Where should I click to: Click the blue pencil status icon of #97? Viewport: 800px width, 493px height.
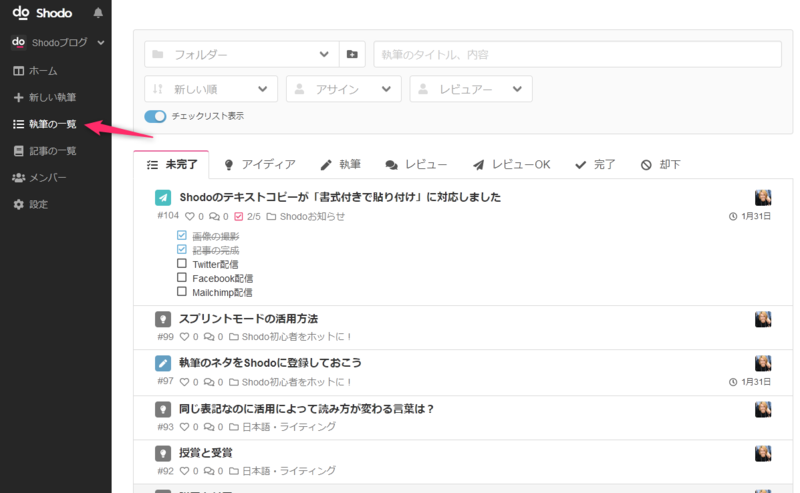pyautogui.click(x=163, y=363)
